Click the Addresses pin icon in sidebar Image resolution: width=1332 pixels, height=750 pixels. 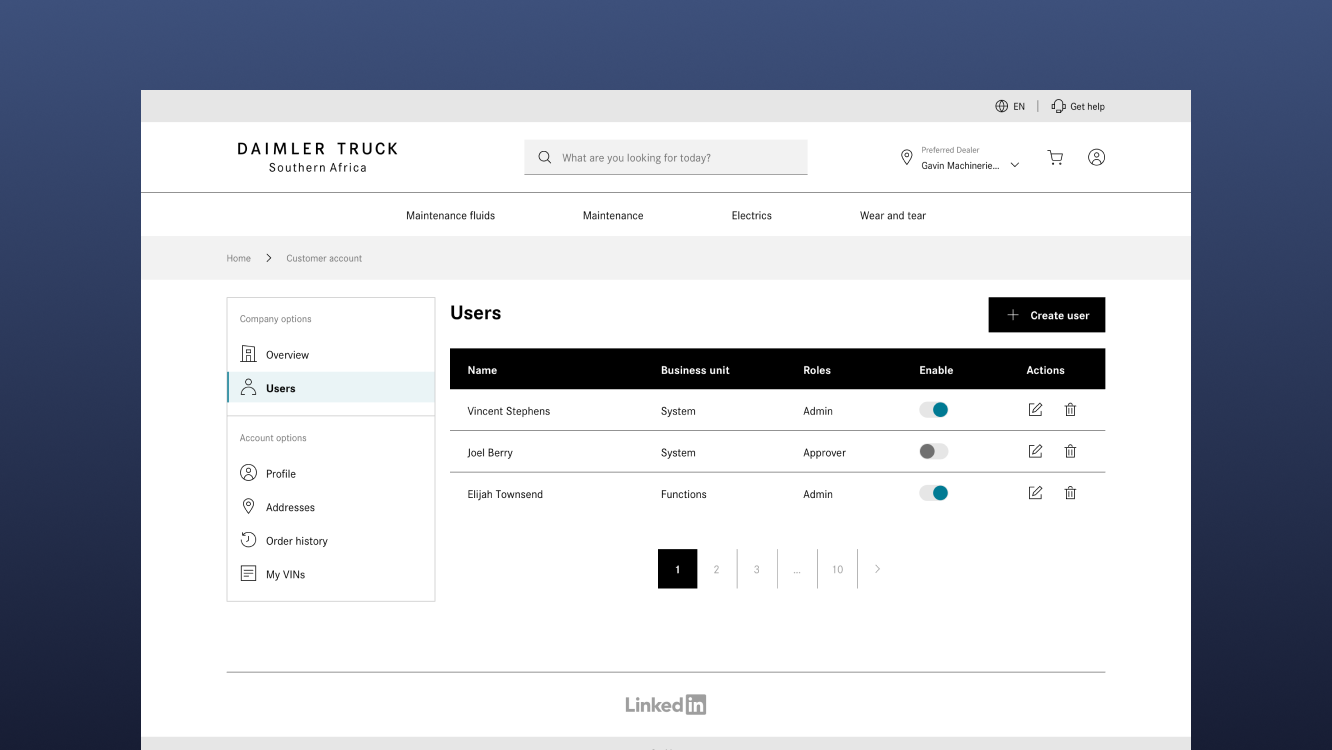tap(249, 507)
